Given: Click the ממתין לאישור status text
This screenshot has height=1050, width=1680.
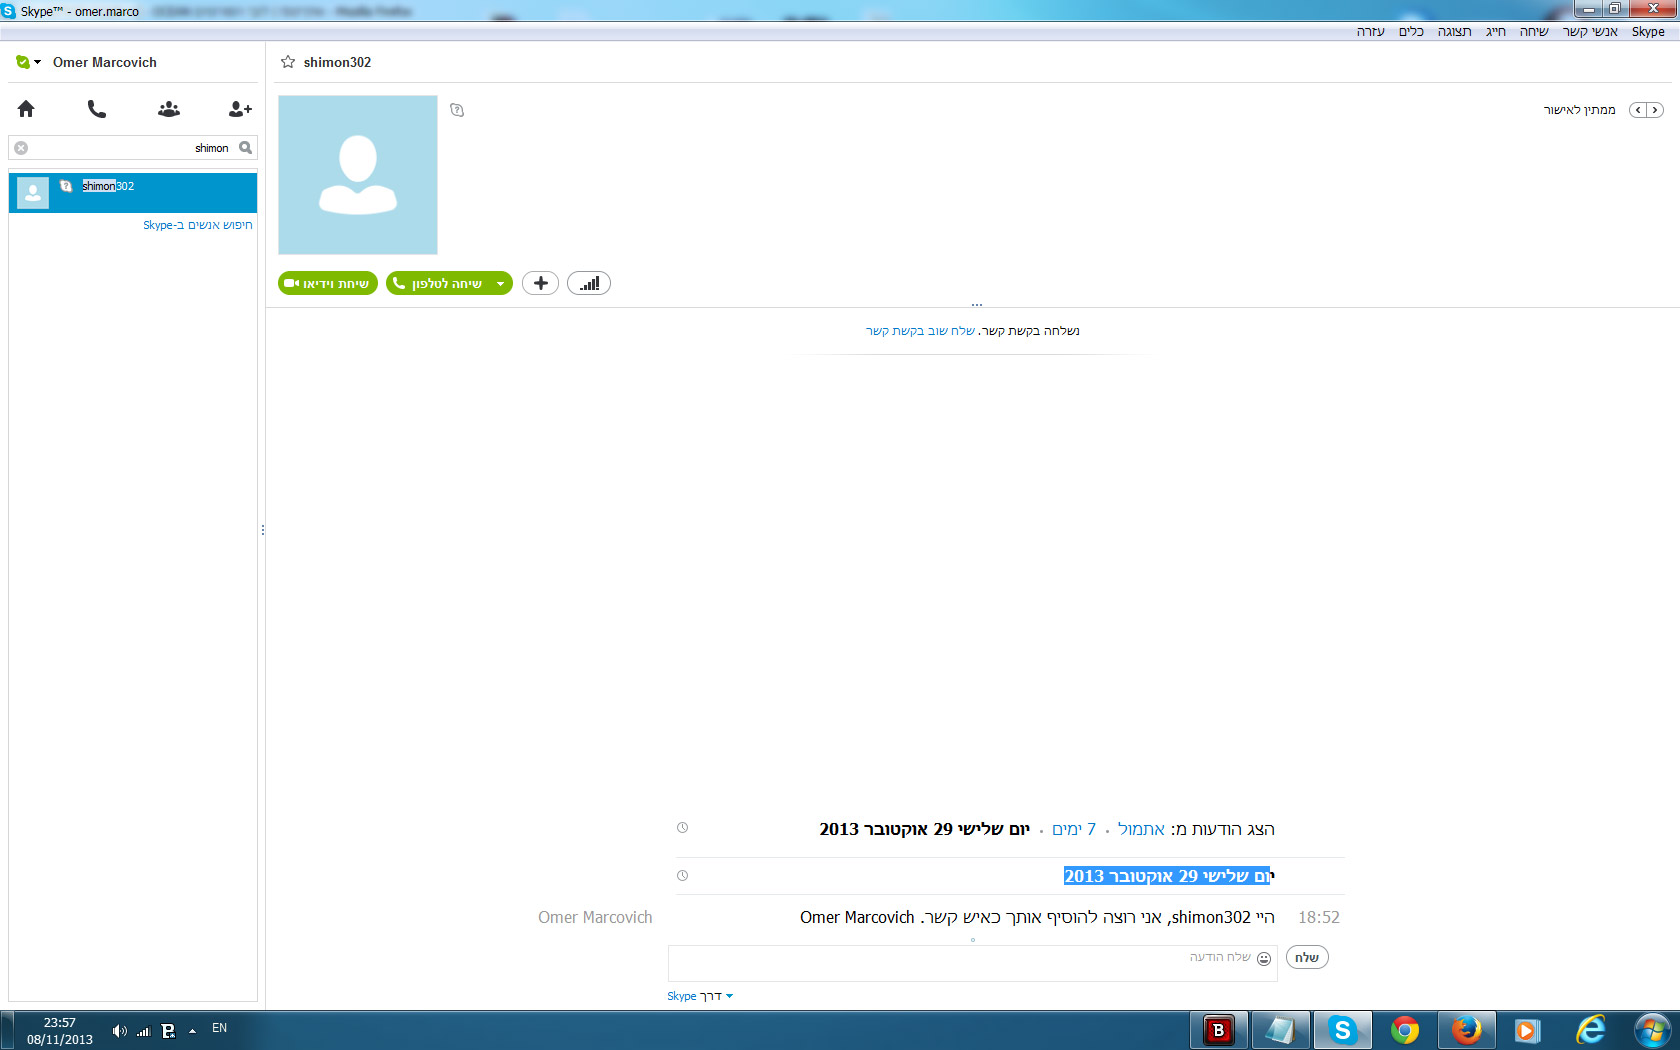Looking at the screenshot, I should 1580,110.
